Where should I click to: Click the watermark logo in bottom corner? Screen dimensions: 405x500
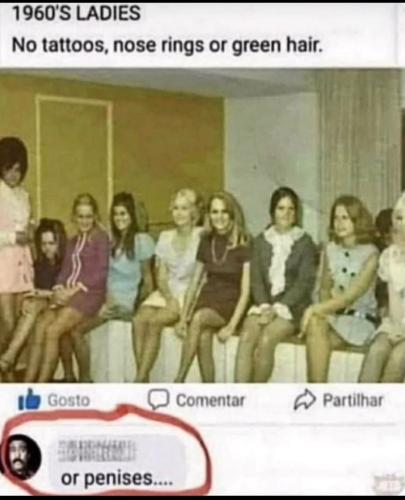388,484
